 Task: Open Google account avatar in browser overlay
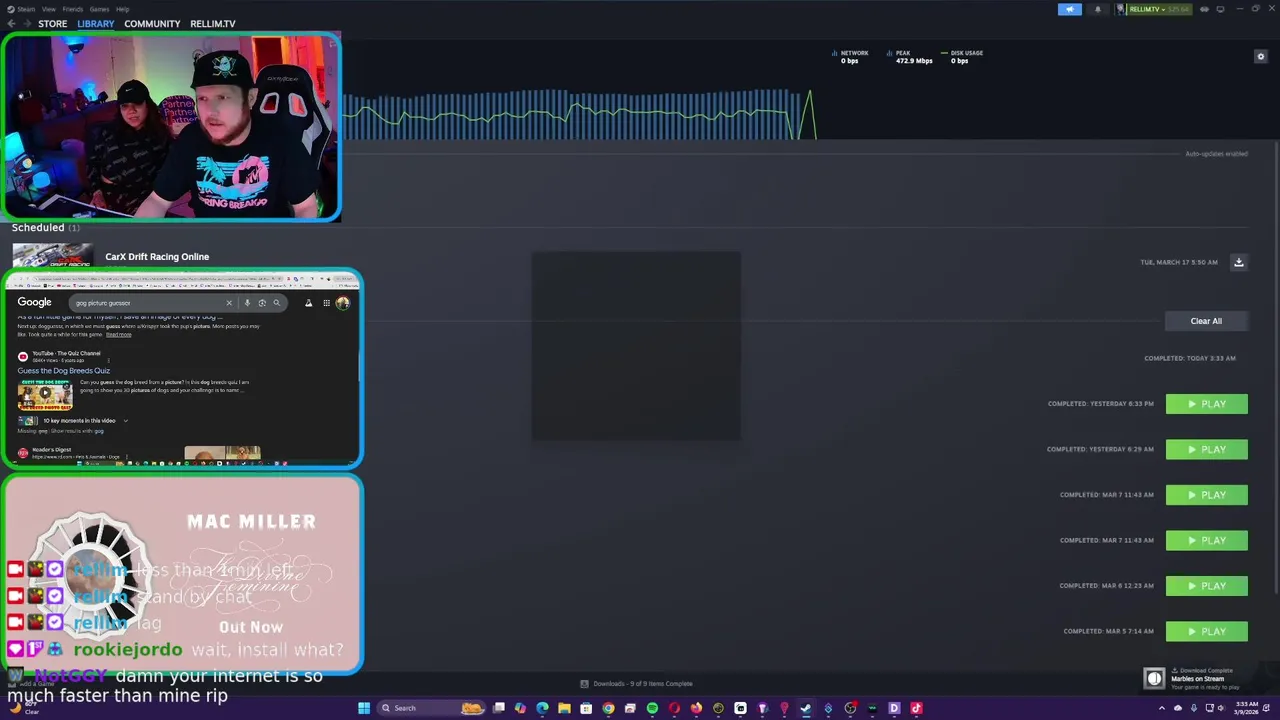(343, 303)
